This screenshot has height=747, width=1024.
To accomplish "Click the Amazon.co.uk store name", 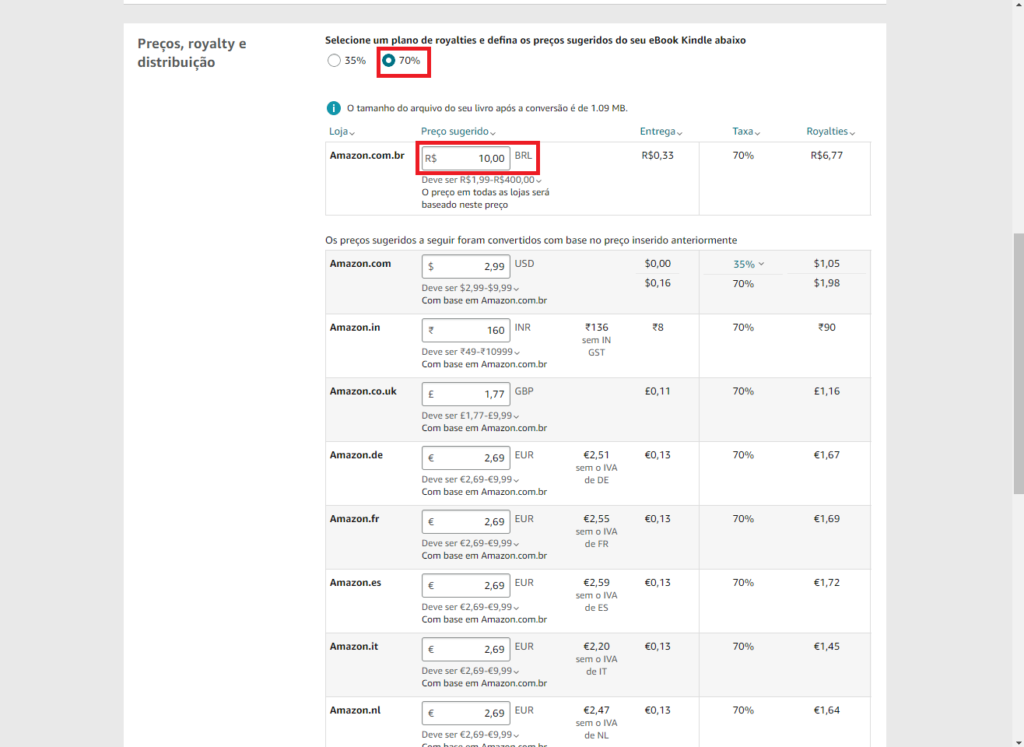I will (x=363, y=392).
